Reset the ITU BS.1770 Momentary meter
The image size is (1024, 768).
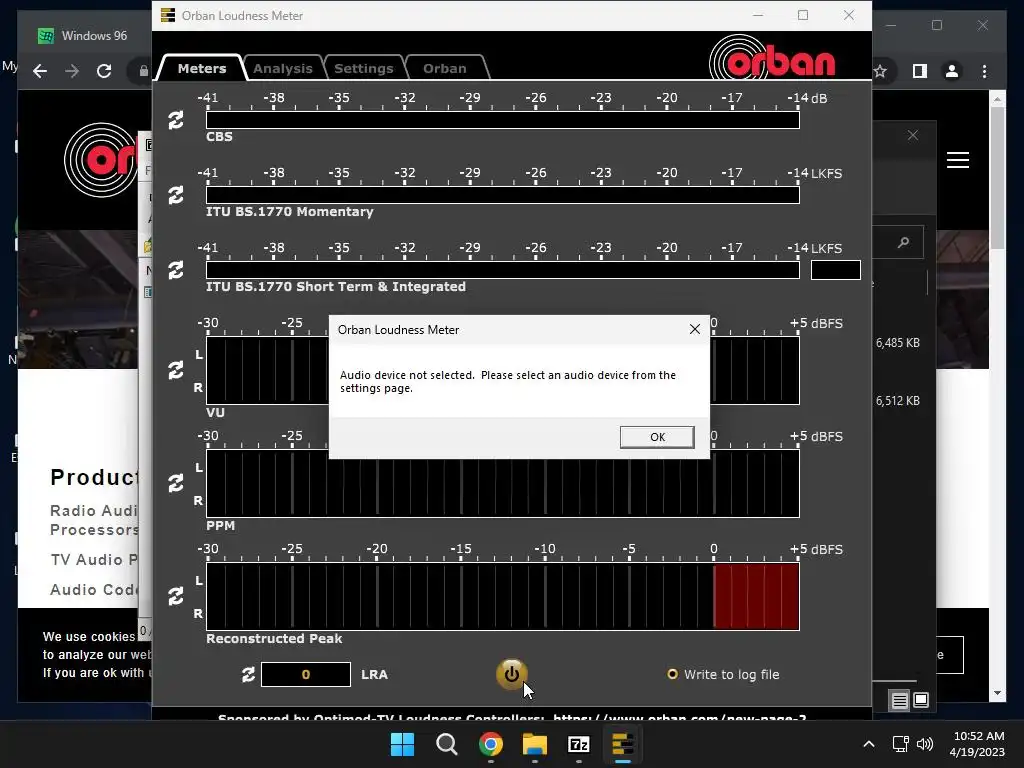click(176, 195)
